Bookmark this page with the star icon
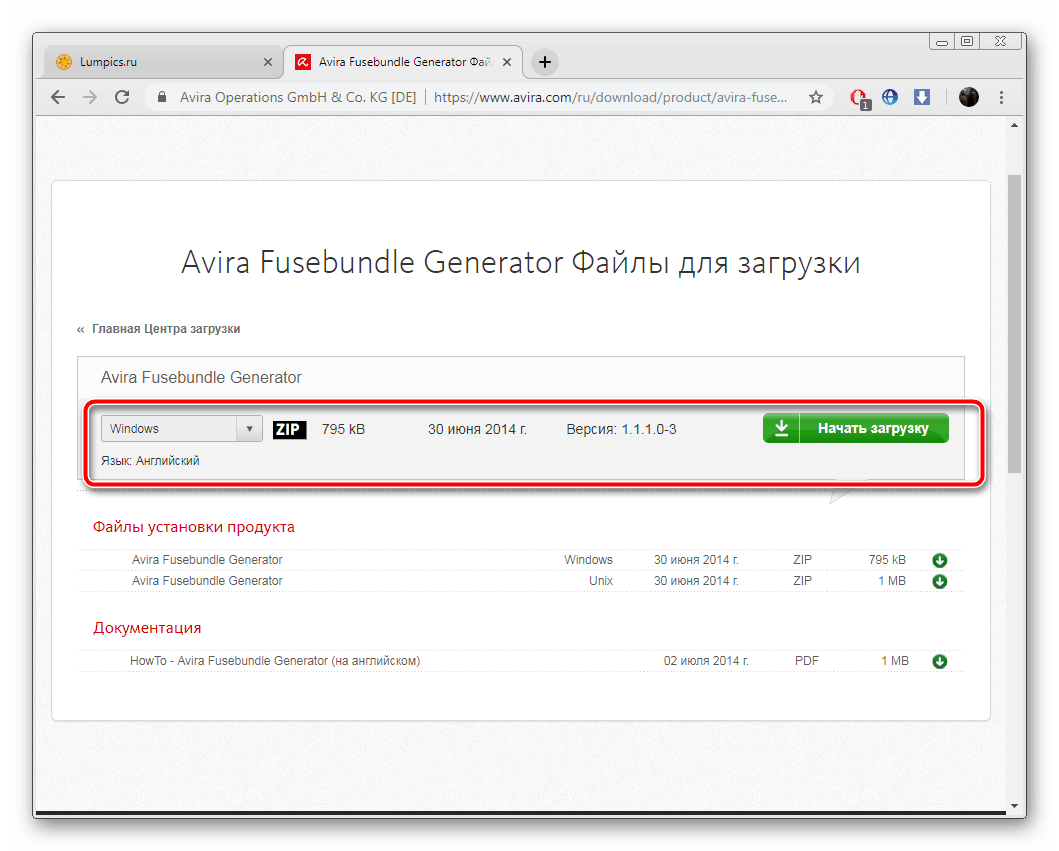This screenshot has height=851, width=1059. coord(816,97)
